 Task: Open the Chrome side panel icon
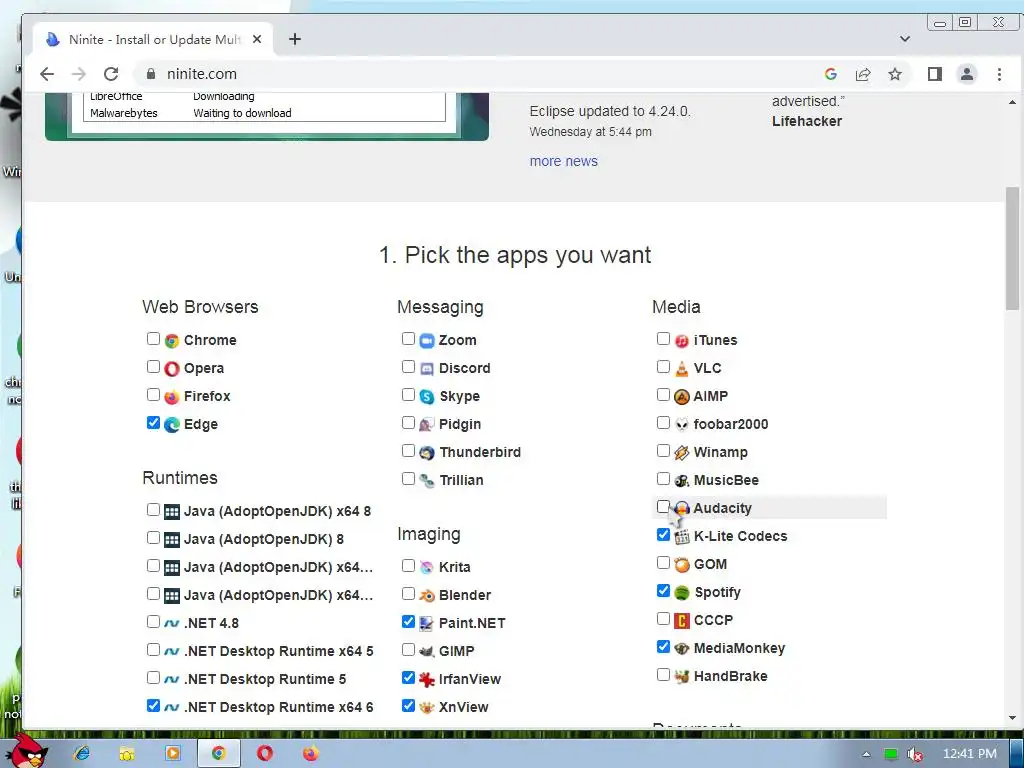point(935,74)
